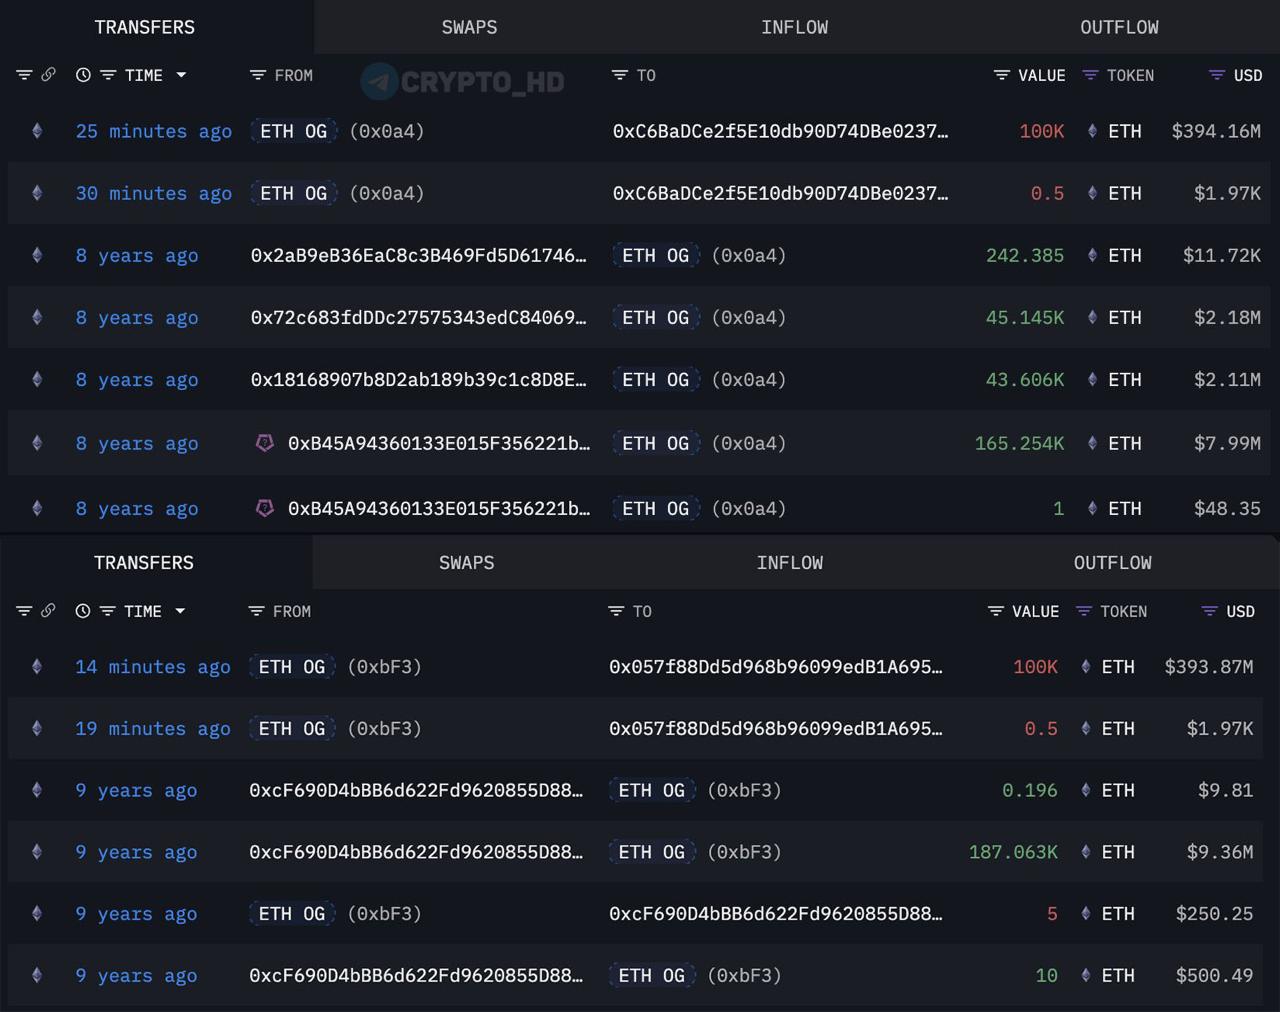Image resolution: width=1280 pixels, height=1012 pixels.
Task: Click the Ethereum chain icon on the 25 minutes ago row
Action: (37, 131)
